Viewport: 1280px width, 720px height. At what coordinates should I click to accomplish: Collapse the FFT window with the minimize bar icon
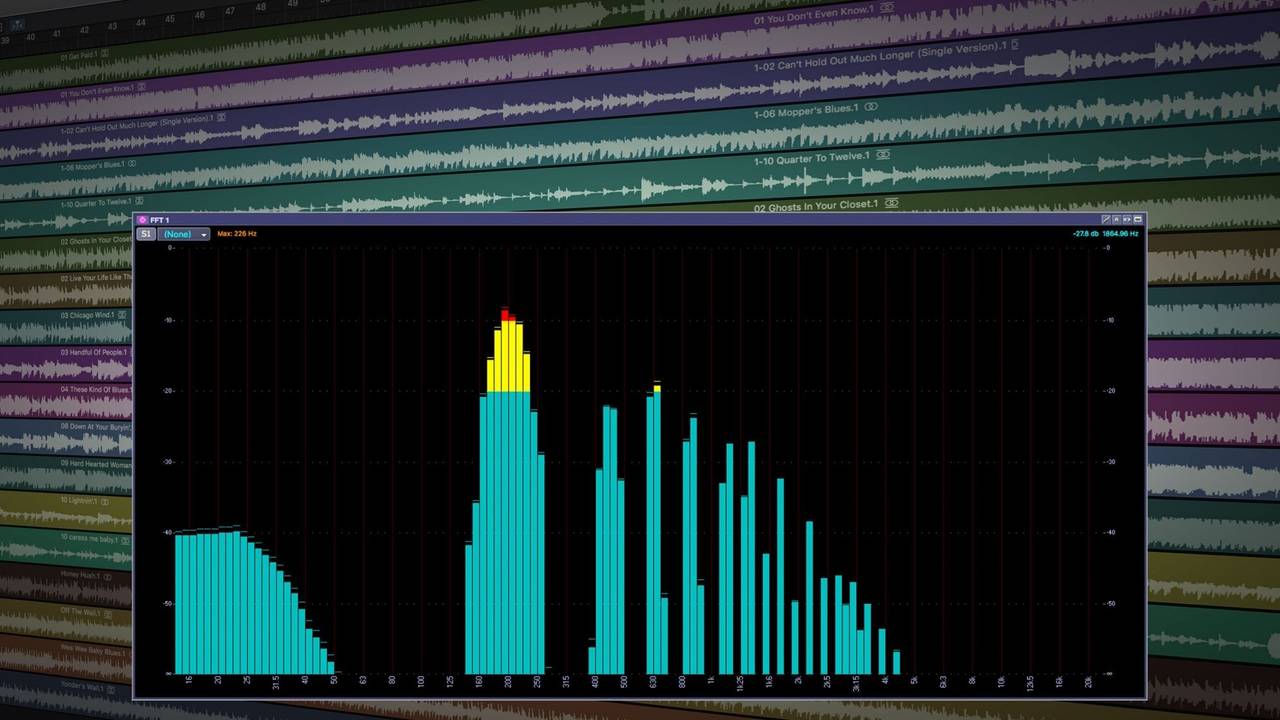point(1140,219)
